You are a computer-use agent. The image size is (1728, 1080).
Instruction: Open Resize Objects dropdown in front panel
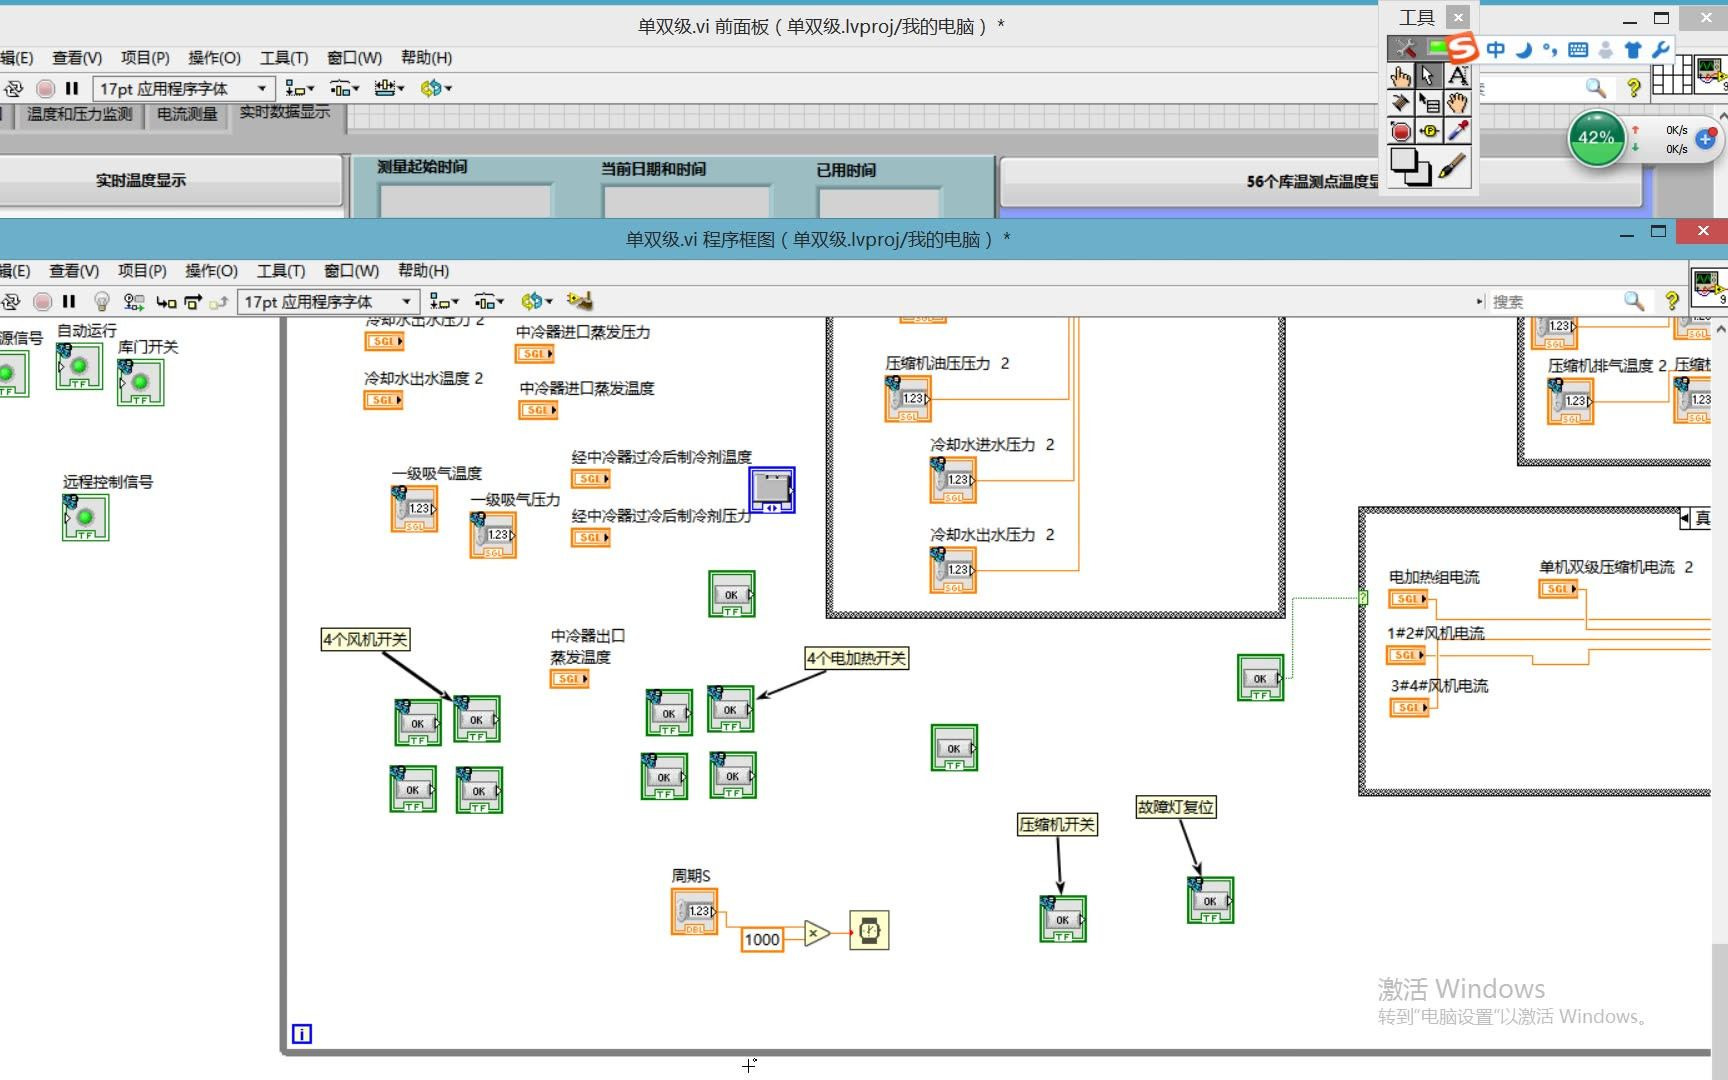(389, 88)
